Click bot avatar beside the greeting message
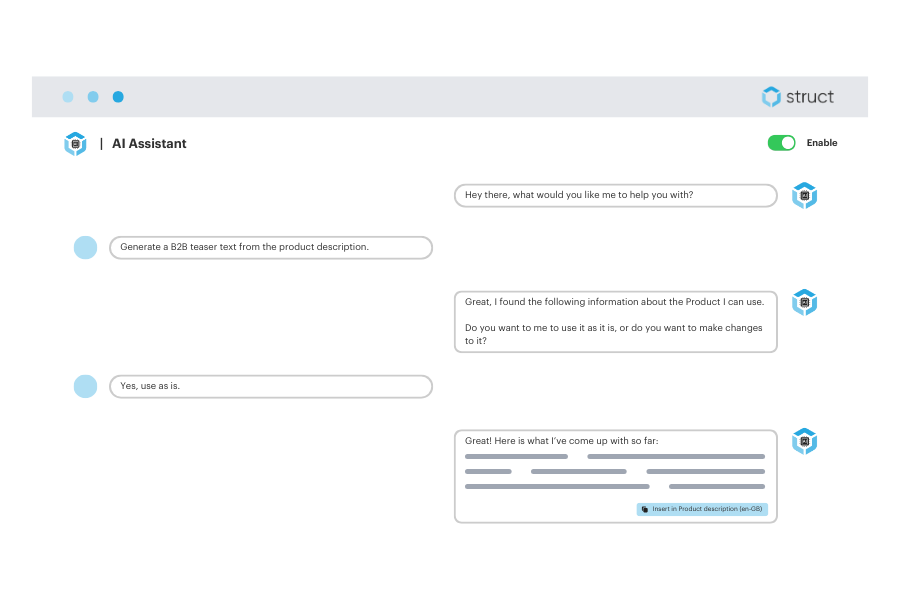The height and width of the screenshot is (600, 900). coord(804,196)
